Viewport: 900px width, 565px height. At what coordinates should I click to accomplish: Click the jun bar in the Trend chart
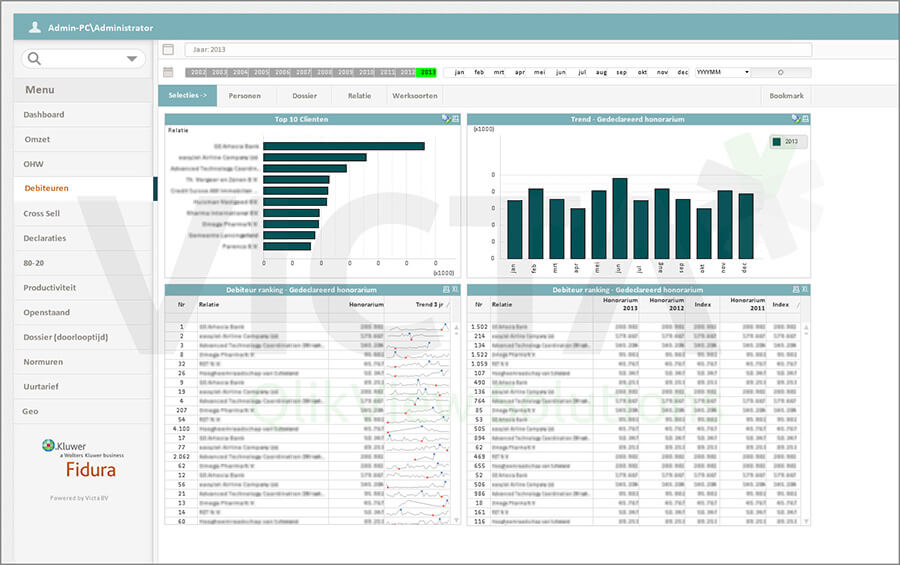coord(619,218)
